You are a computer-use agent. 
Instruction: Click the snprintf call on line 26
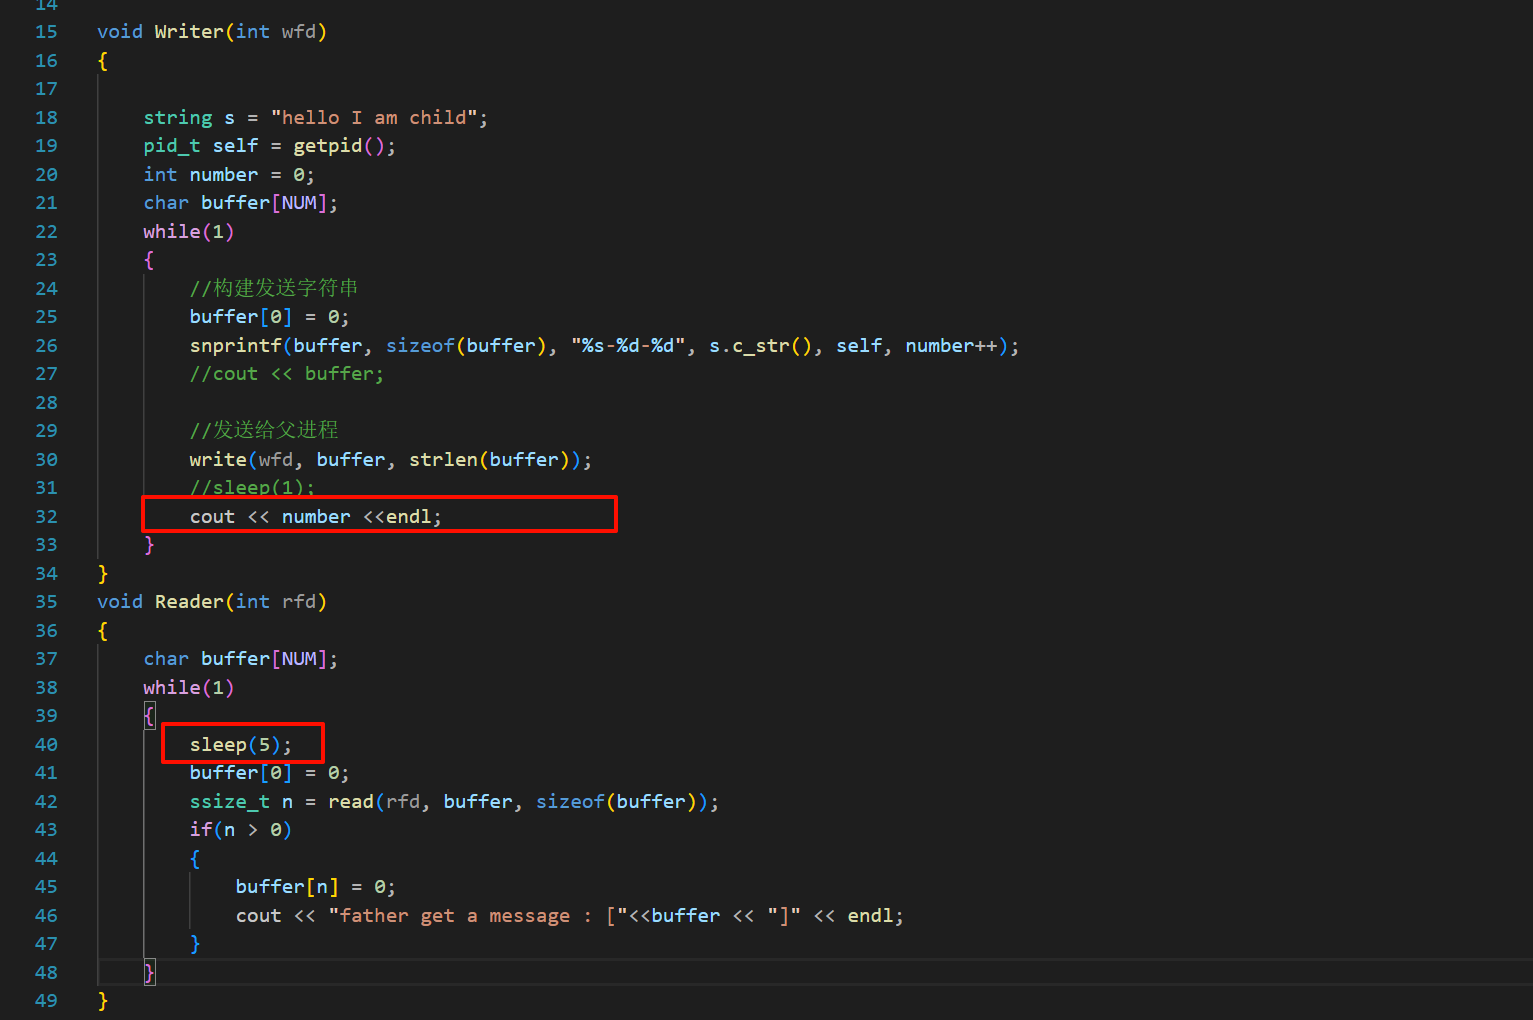pos(604,346)
